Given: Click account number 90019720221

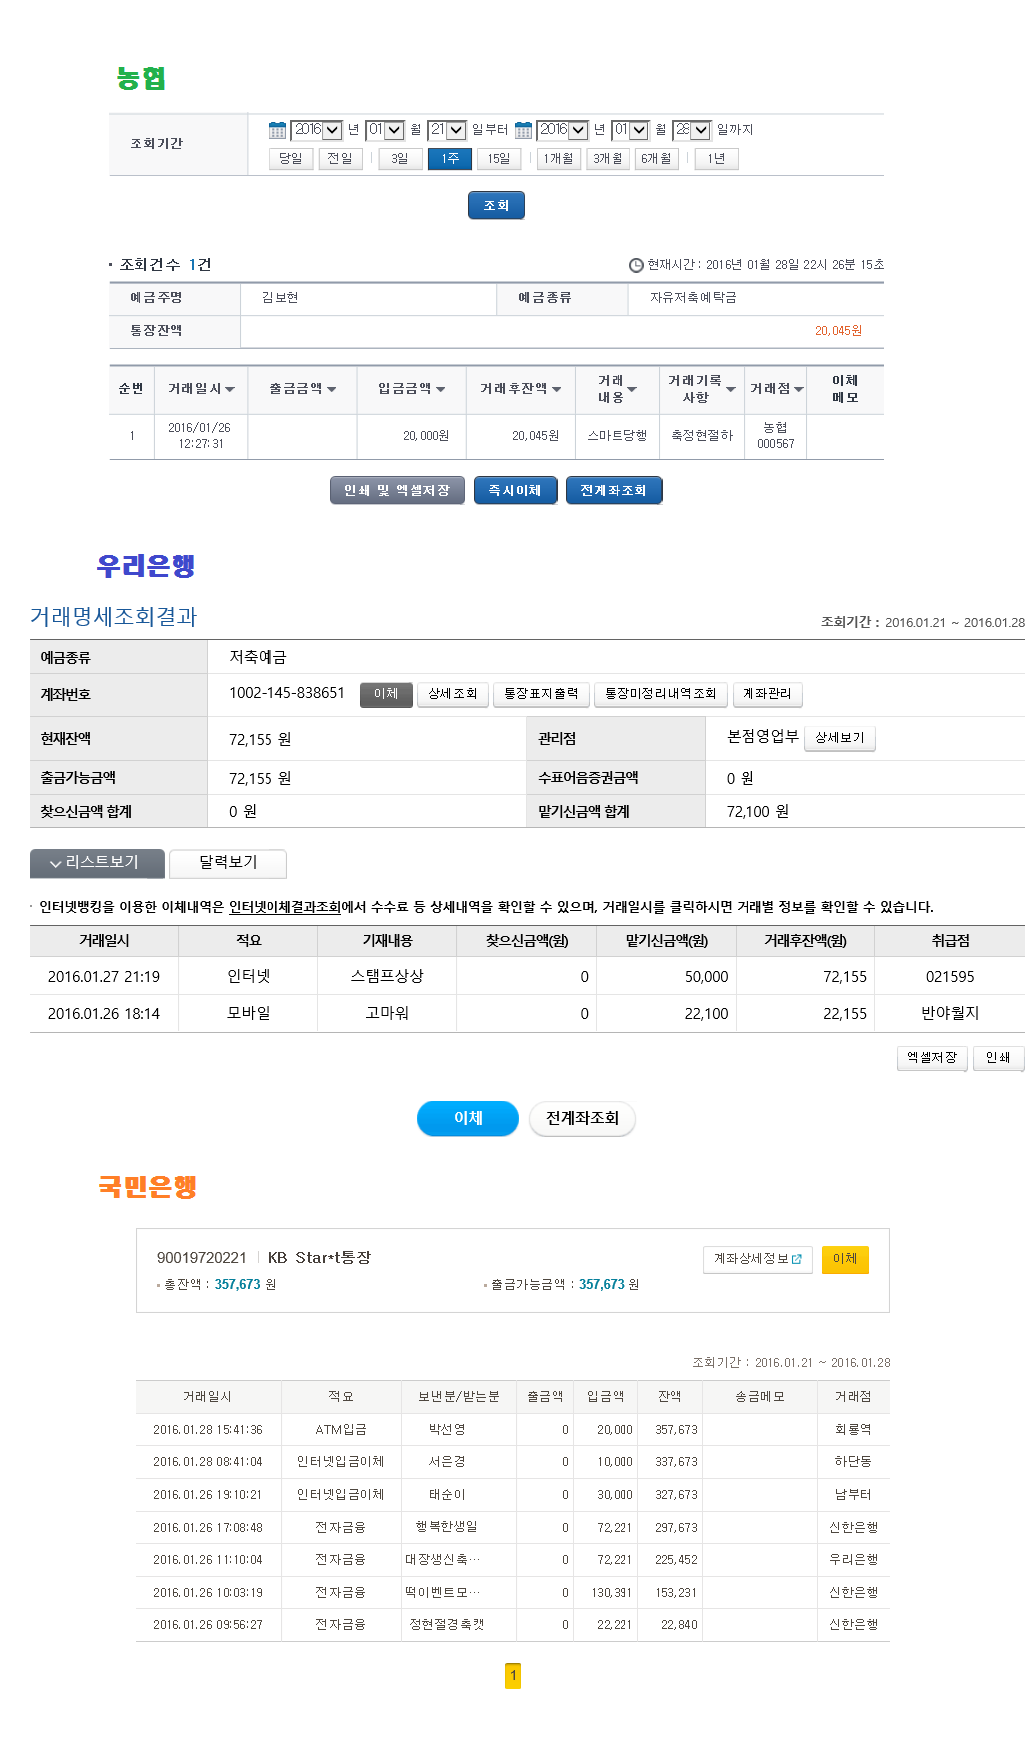Looking at the screenshot, I should tap(202, 1258).
